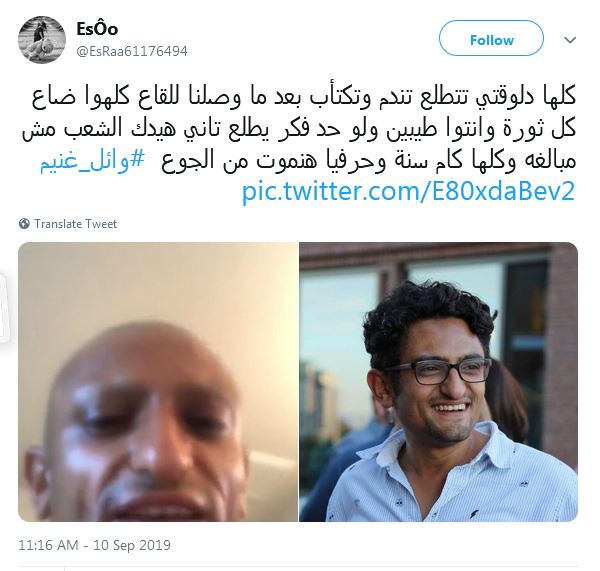Open the @EsRaa61176494 handle link

click(132, 51)
